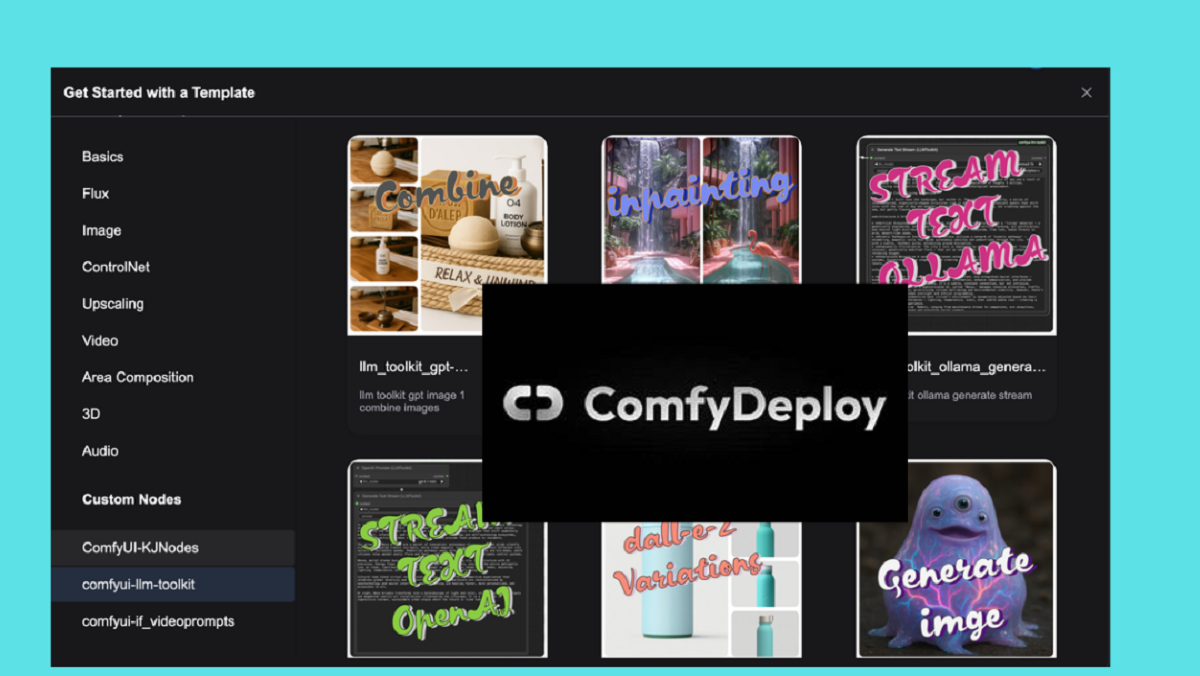The width and height of the screenshot is (1200, 676).
Task: Open the 3D templates category
Action: click(91, 414)
